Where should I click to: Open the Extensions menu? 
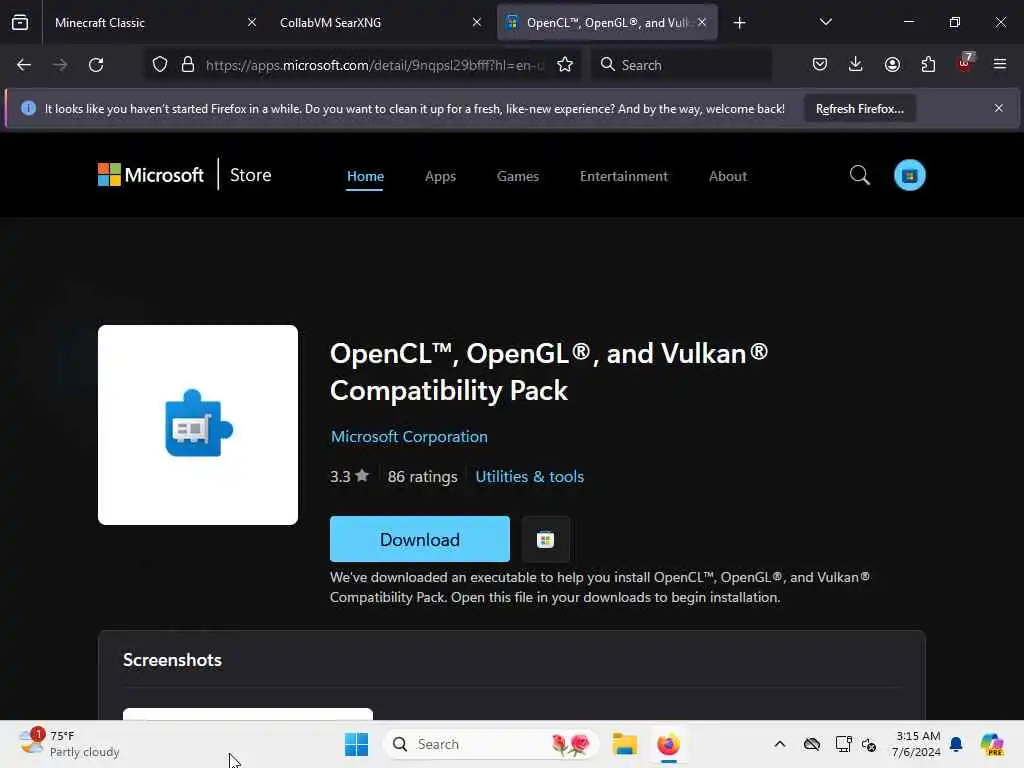point(928,65)
